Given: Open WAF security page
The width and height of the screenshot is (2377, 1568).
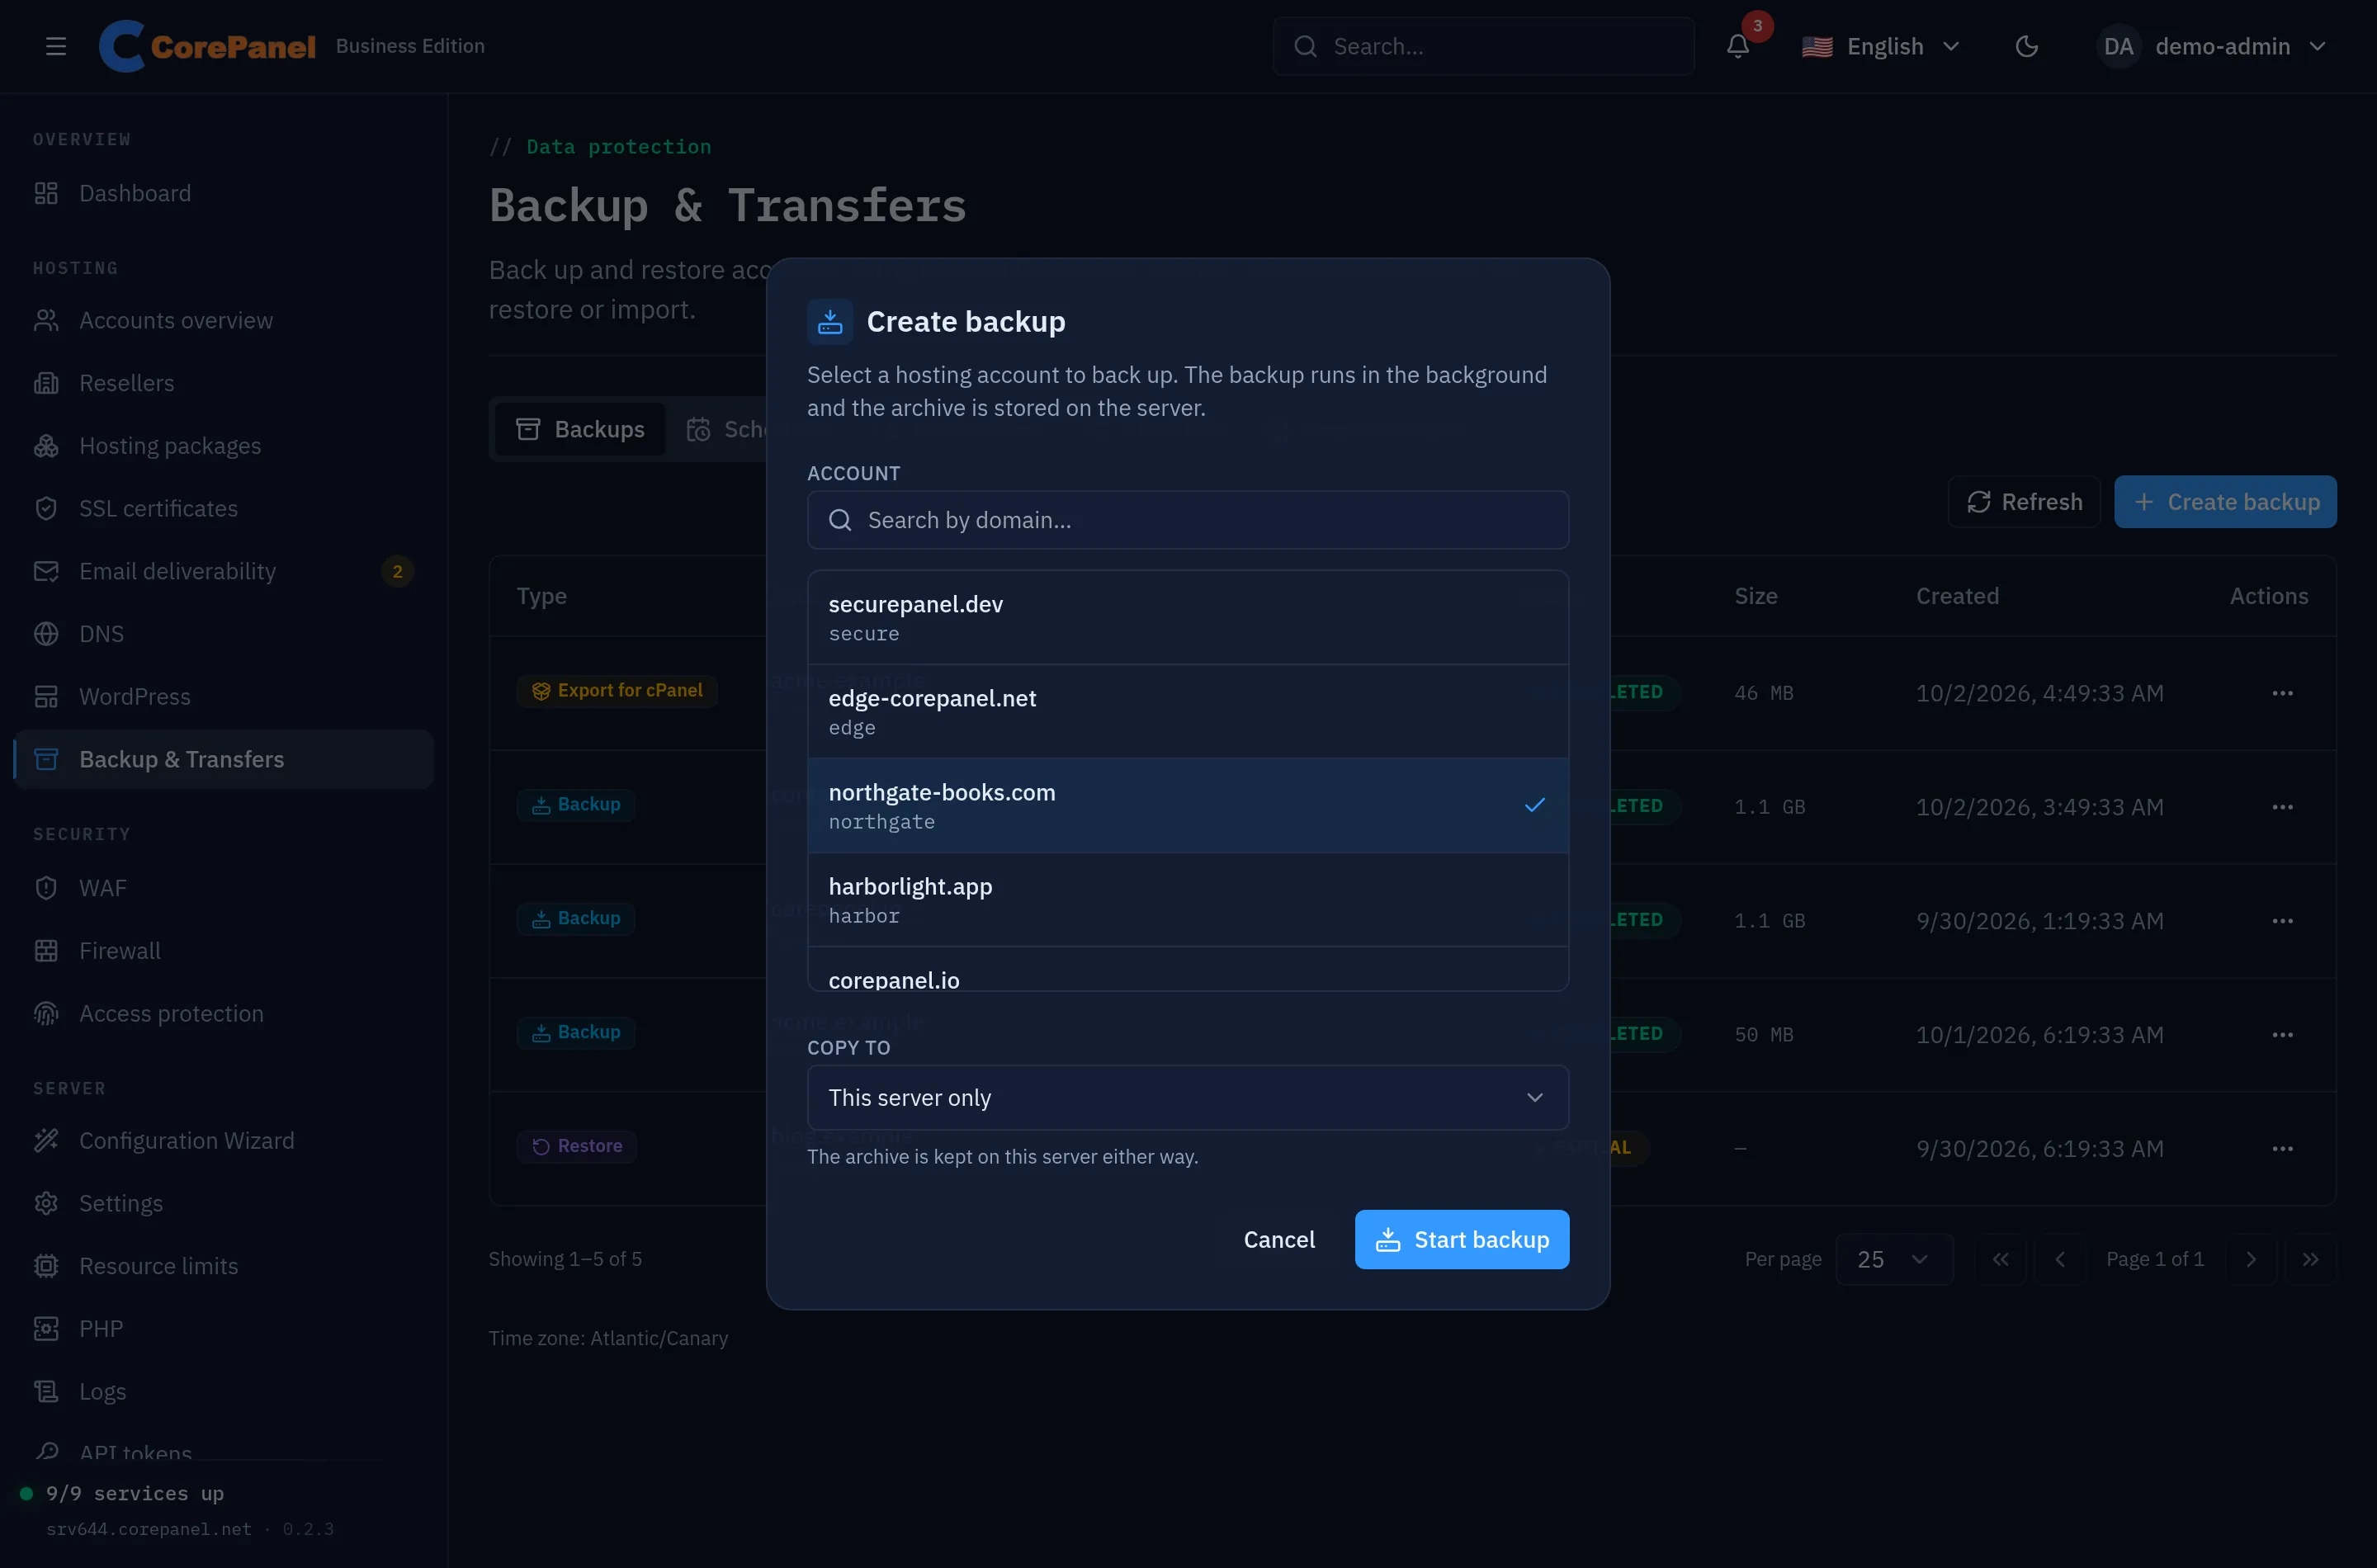Looking at the screenshot, I should pos(224,888).
